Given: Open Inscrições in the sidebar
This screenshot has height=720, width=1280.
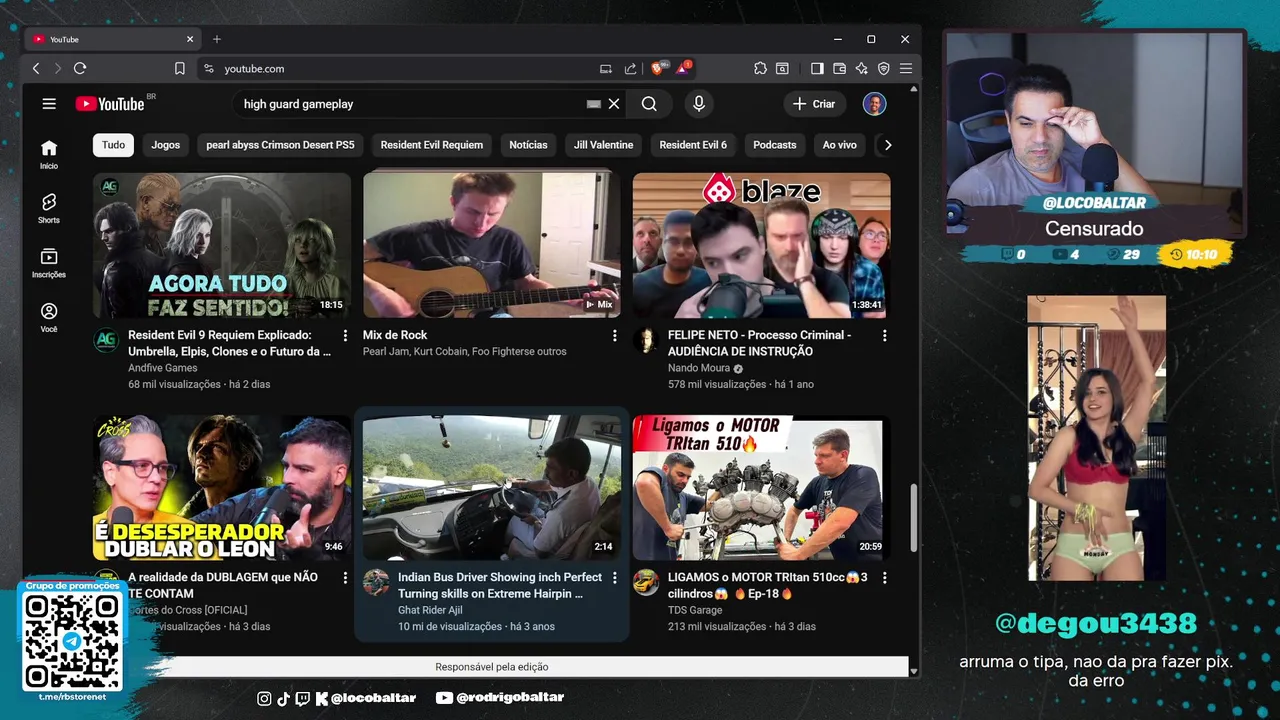Looking at the screenshot, I should click(x=49, y=263).
